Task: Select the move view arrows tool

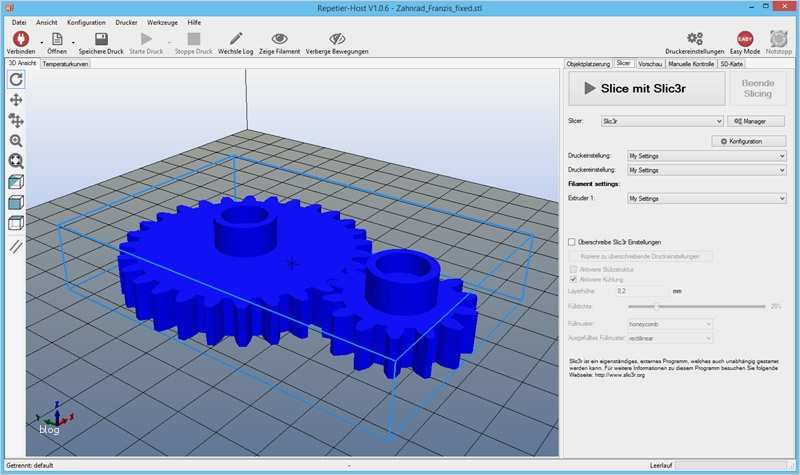Action: point(16,100)
